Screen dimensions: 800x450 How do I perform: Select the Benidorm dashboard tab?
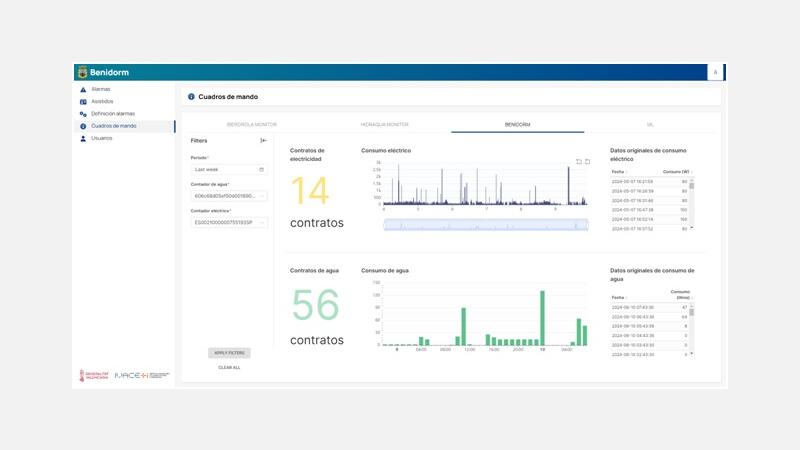517,124
